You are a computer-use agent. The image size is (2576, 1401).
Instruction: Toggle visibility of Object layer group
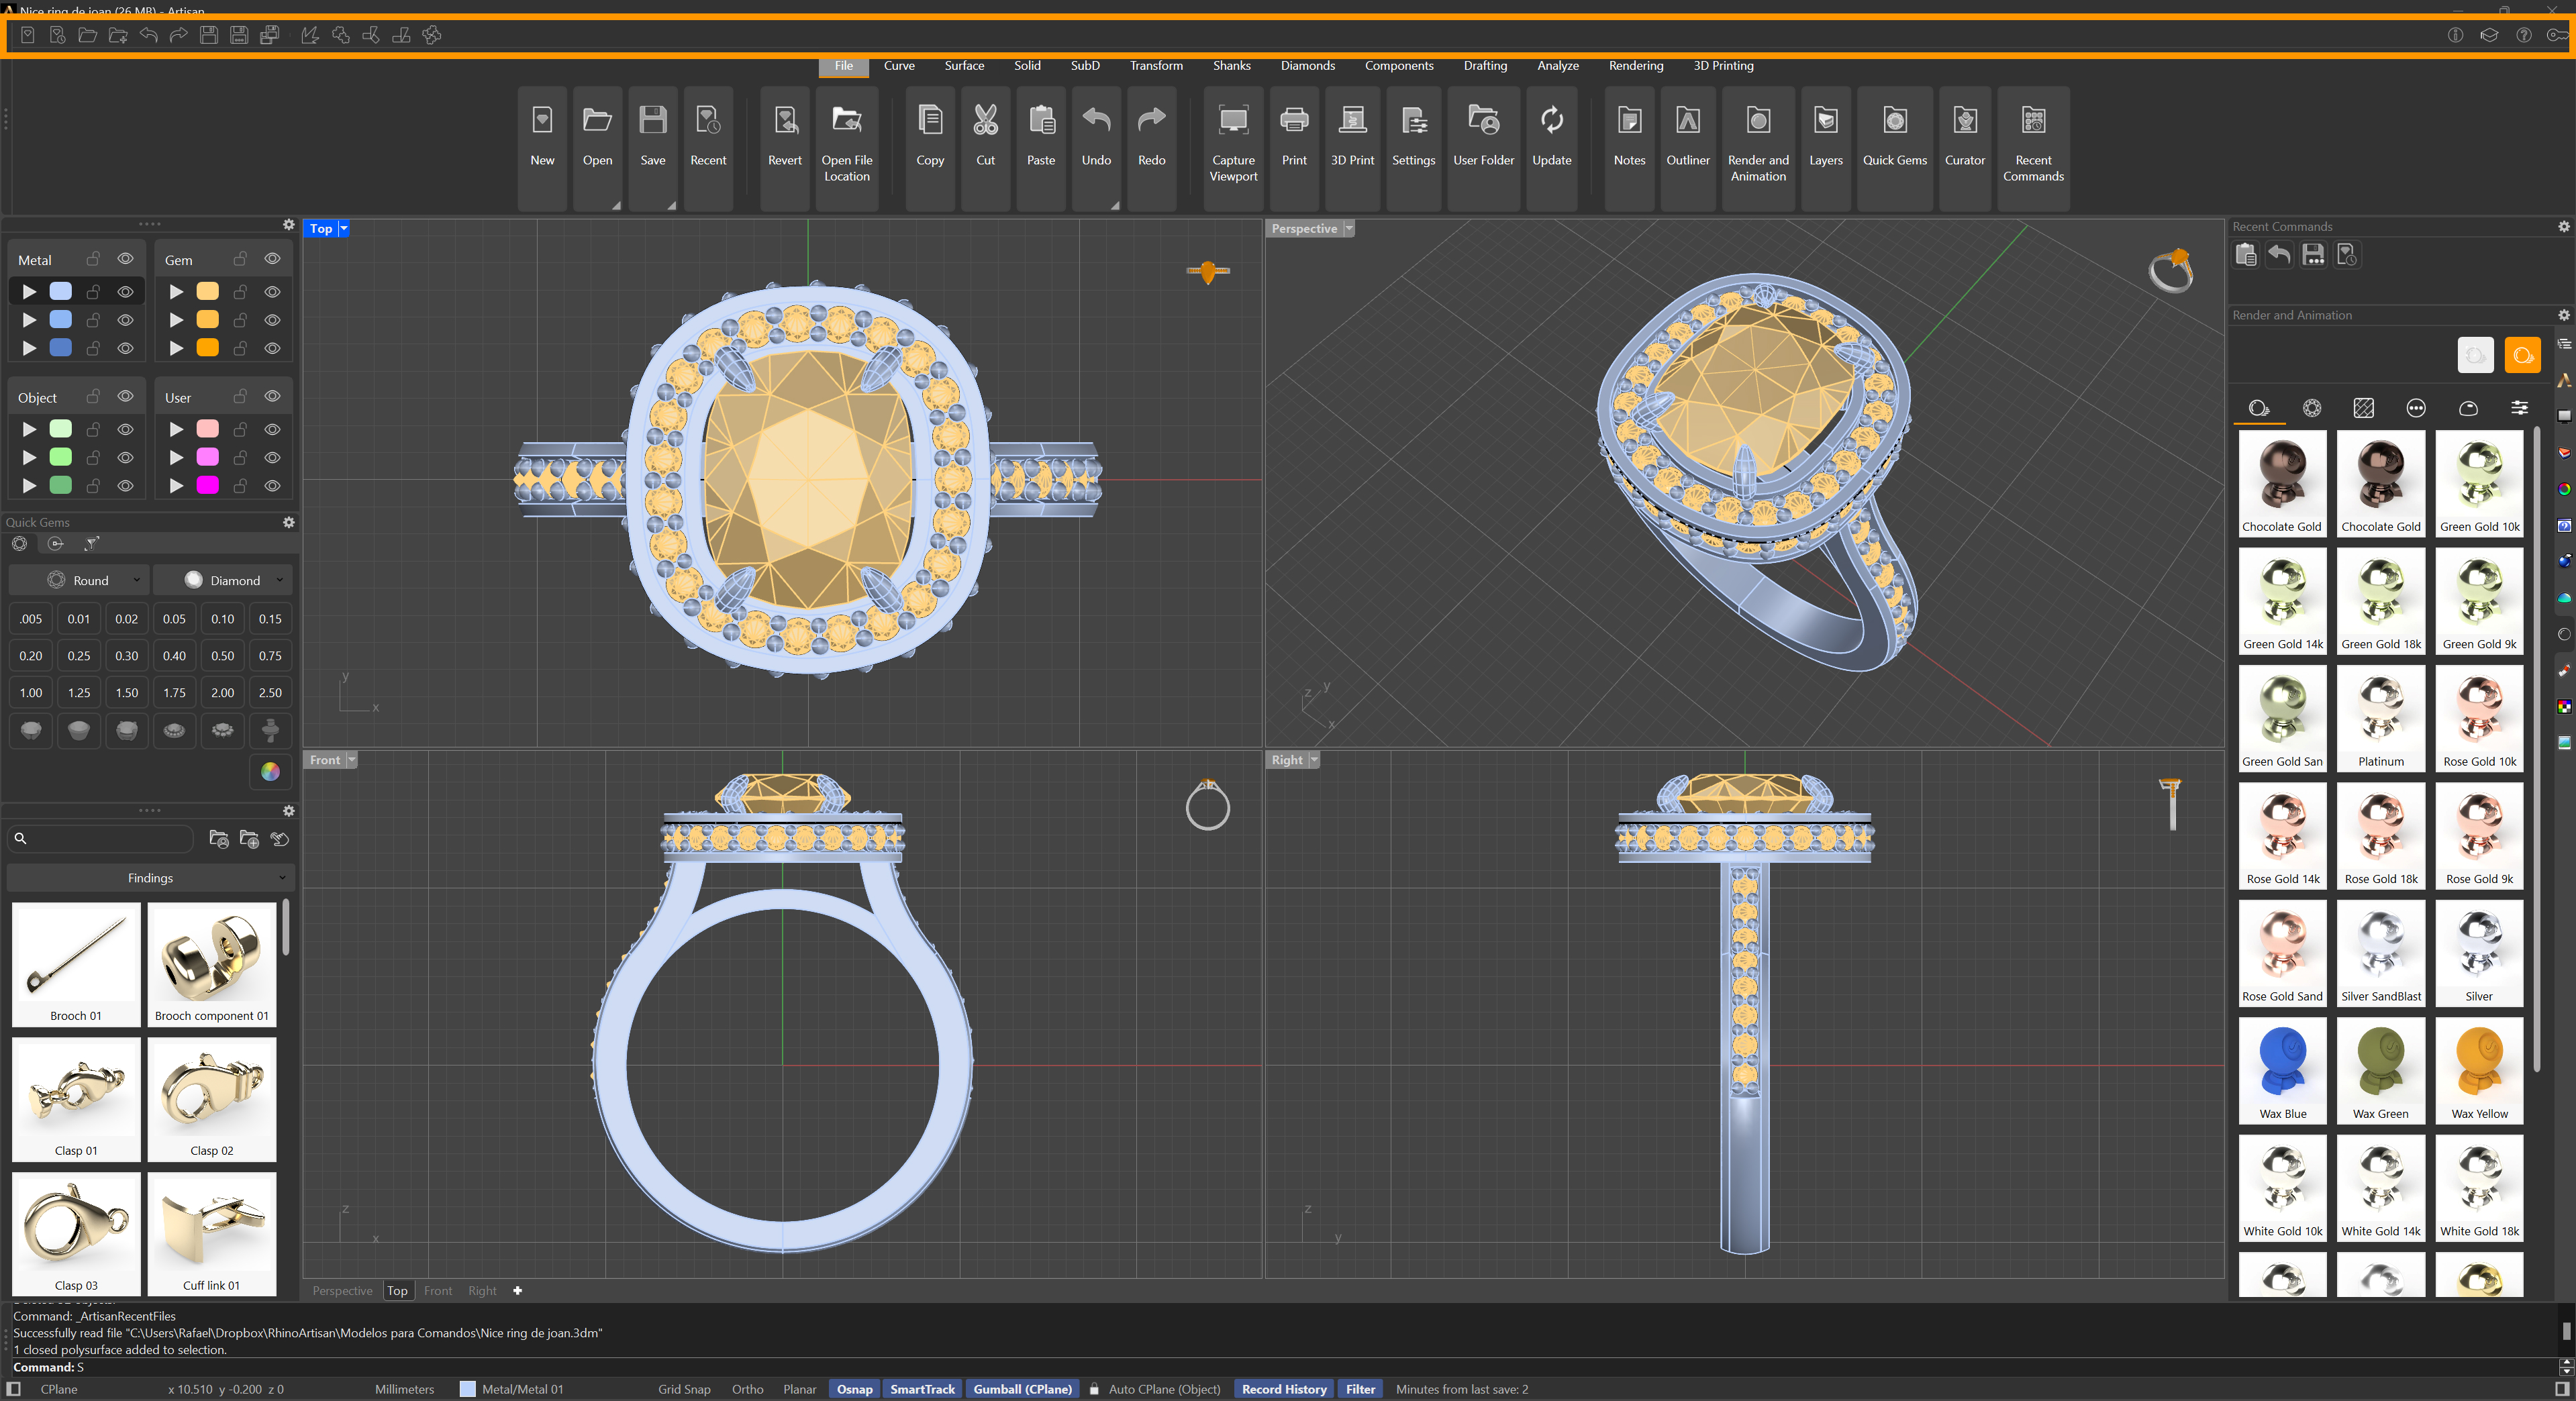point(125,397)
